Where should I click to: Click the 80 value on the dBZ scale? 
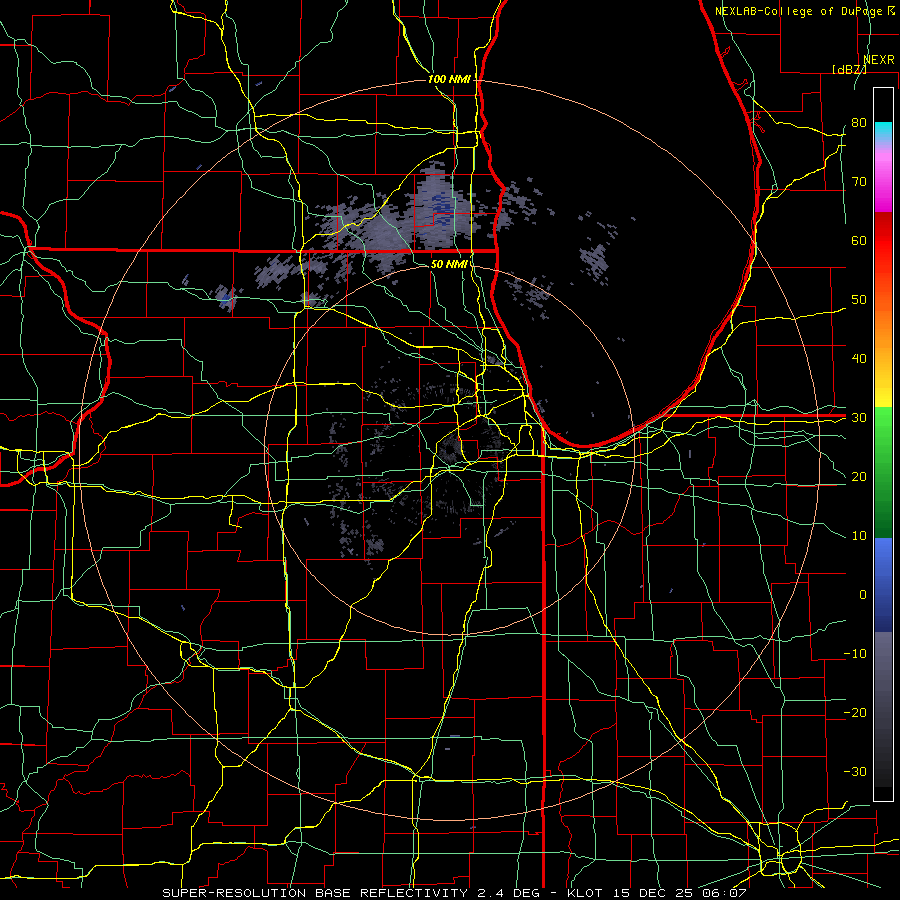[859, 122]
